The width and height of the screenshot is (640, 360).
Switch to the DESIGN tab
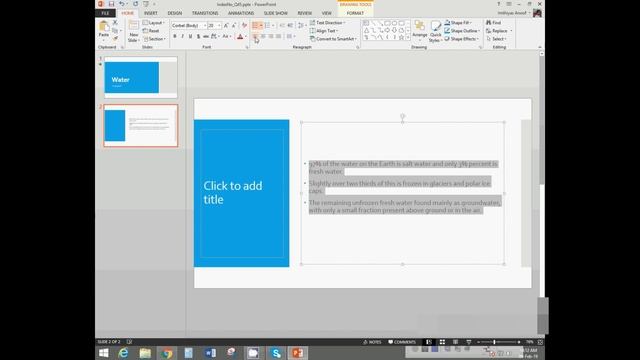(x=175, y=13)
